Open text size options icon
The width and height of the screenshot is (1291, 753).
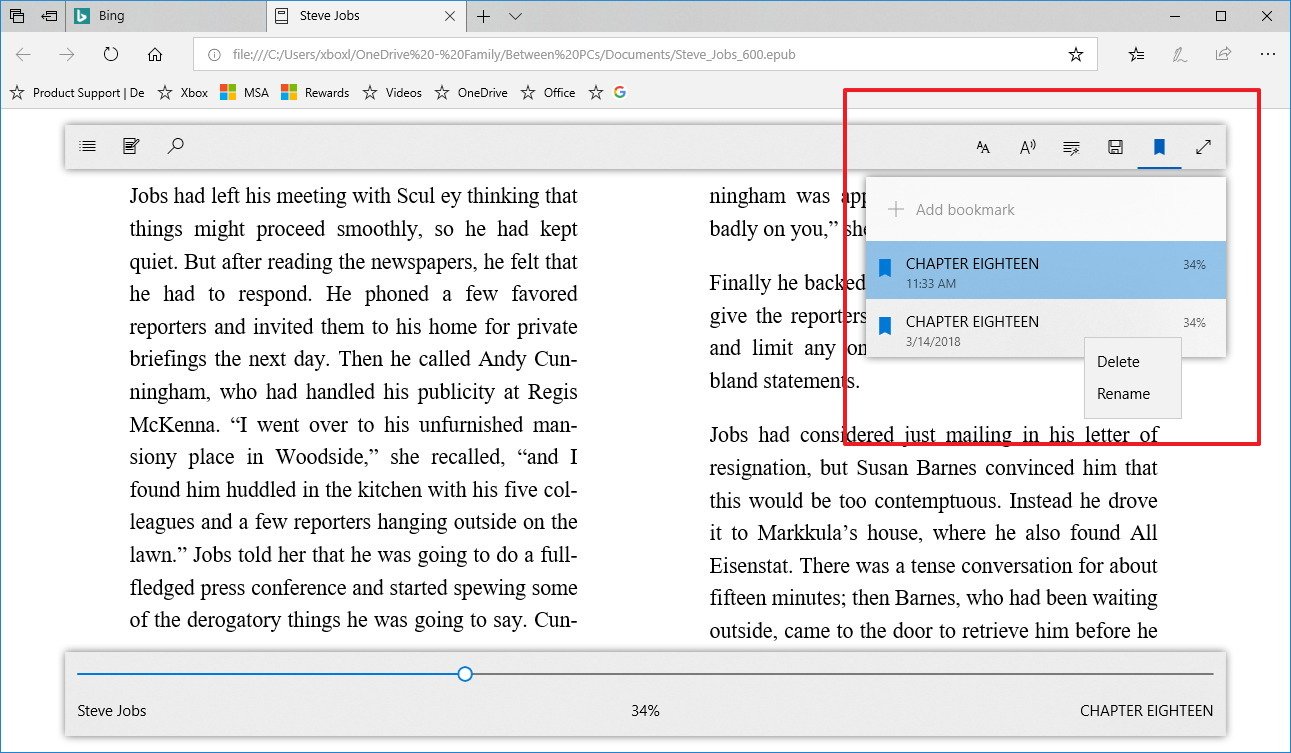pos(983,148)
